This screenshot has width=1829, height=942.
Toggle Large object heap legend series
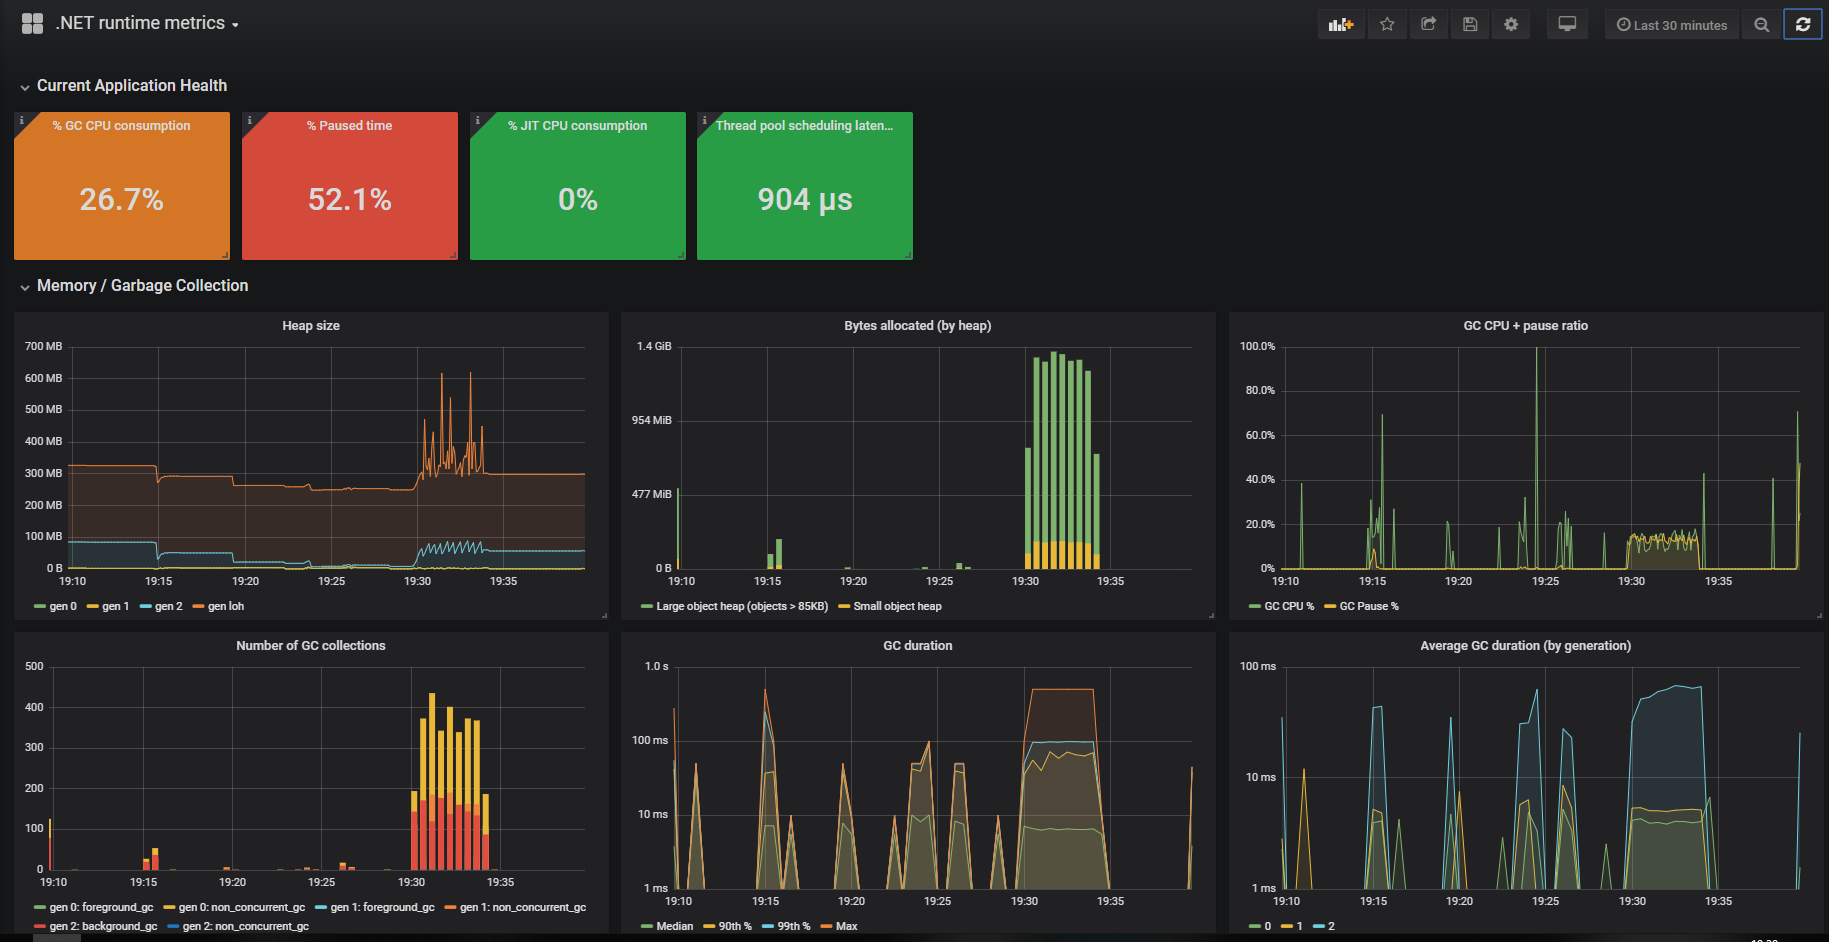[742, 606]
